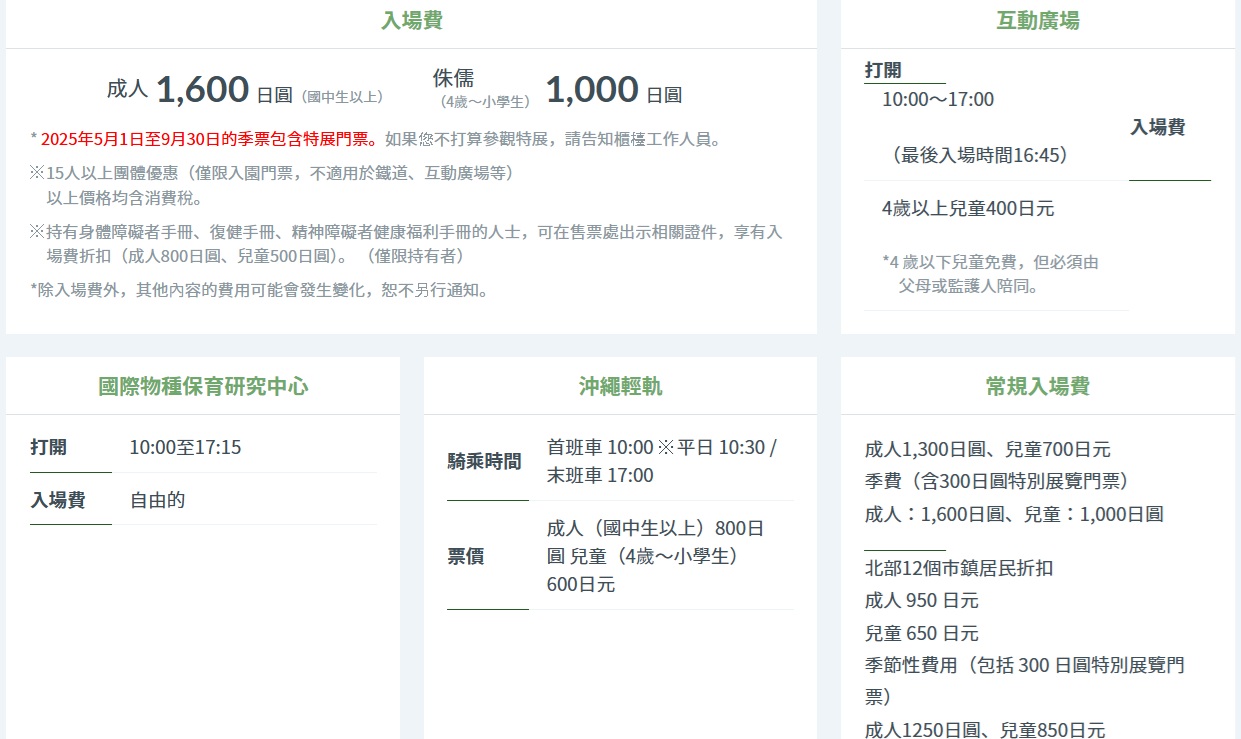The image size is (1241, 739).
Task: Select the 國際物種保育研究中心 heading
Action: point(203,387)
